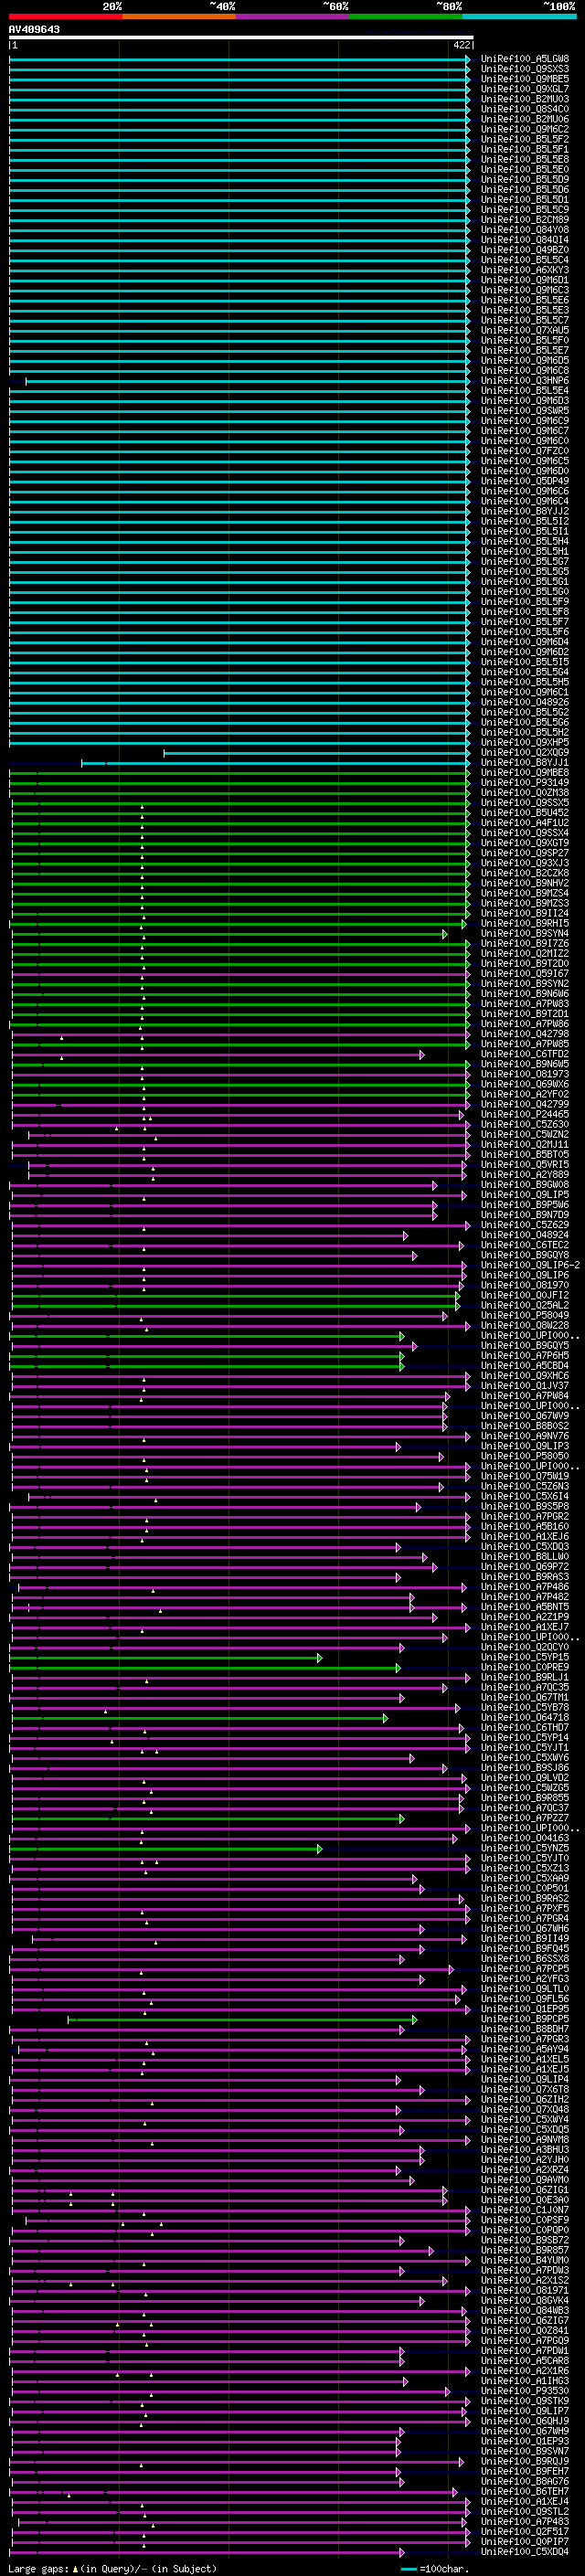
Task: Select label UniRef100_A5CAR8
Action: click(x=525, y=2361)
